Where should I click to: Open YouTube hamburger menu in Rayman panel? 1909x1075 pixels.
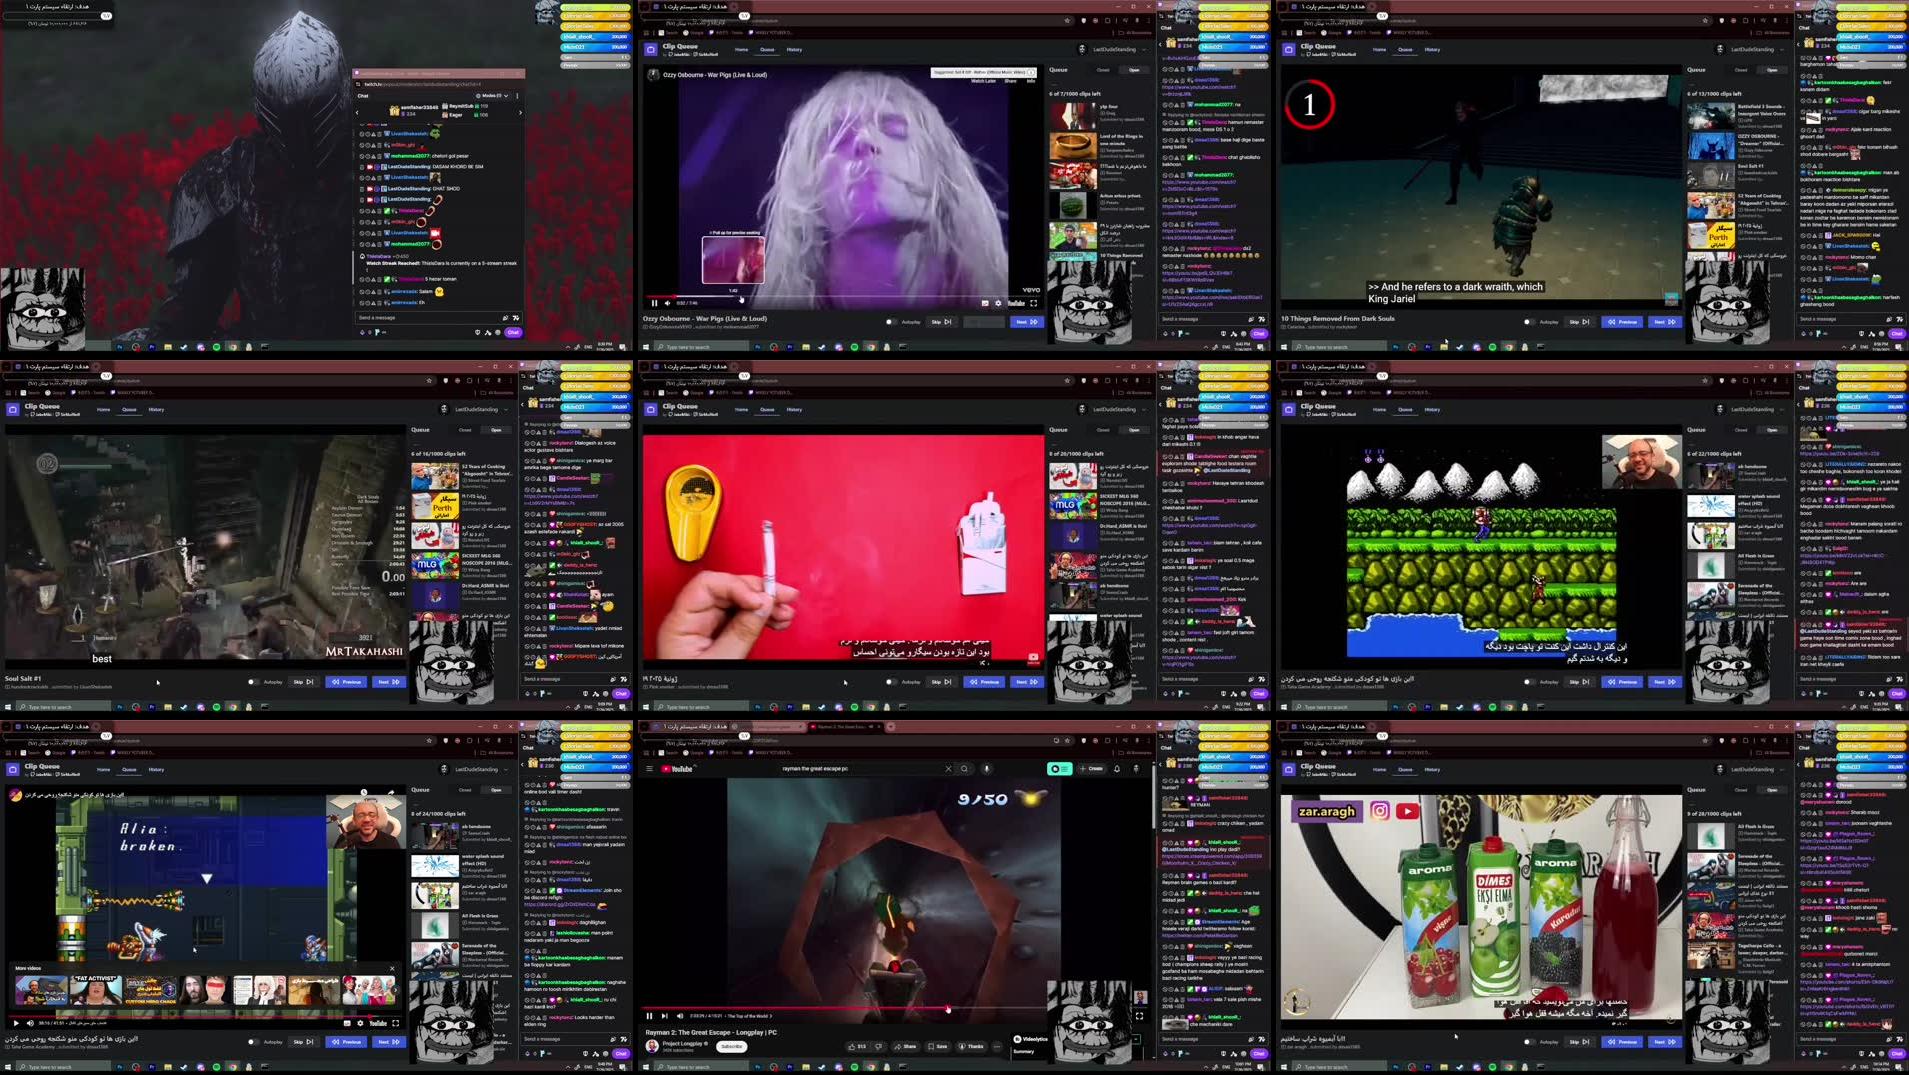(649, 769)
